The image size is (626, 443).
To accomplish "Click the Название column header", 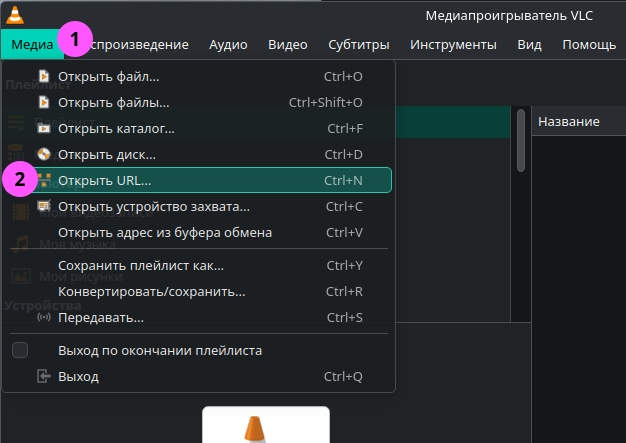I will (x=569, y=121).
